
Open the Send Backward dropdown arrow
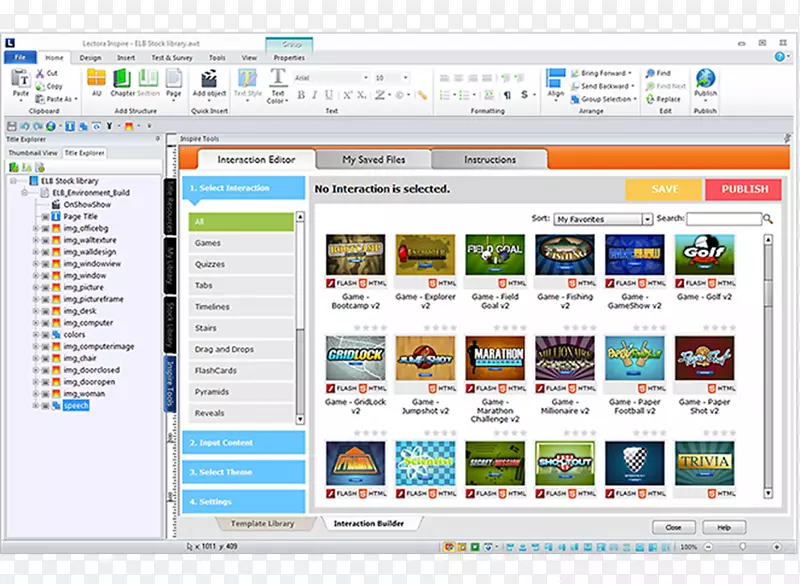[x=633, y=86]
